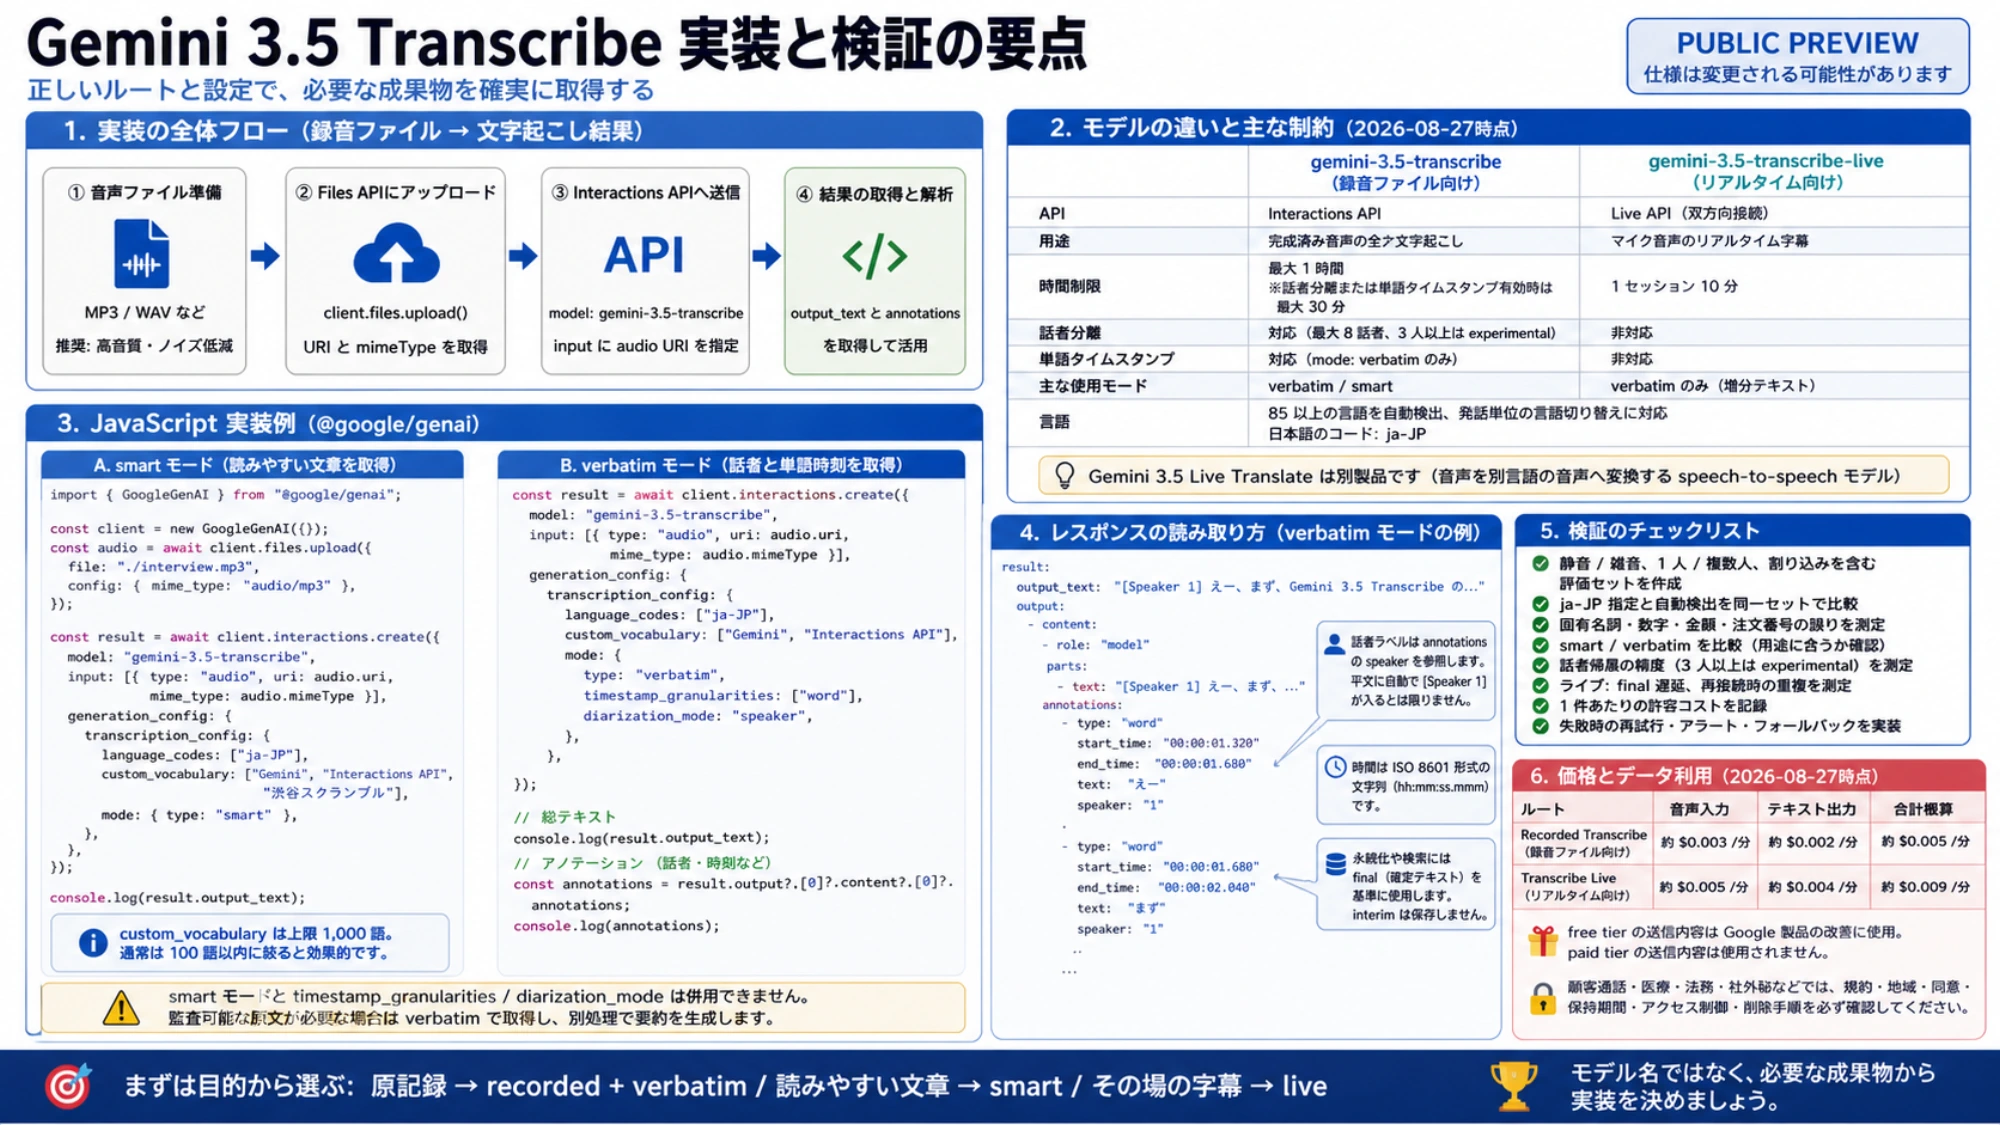The image size is (2000, 1125).
Task: Click section header 4. レスポンスの読み取り方
Action: coord(1246,532)
